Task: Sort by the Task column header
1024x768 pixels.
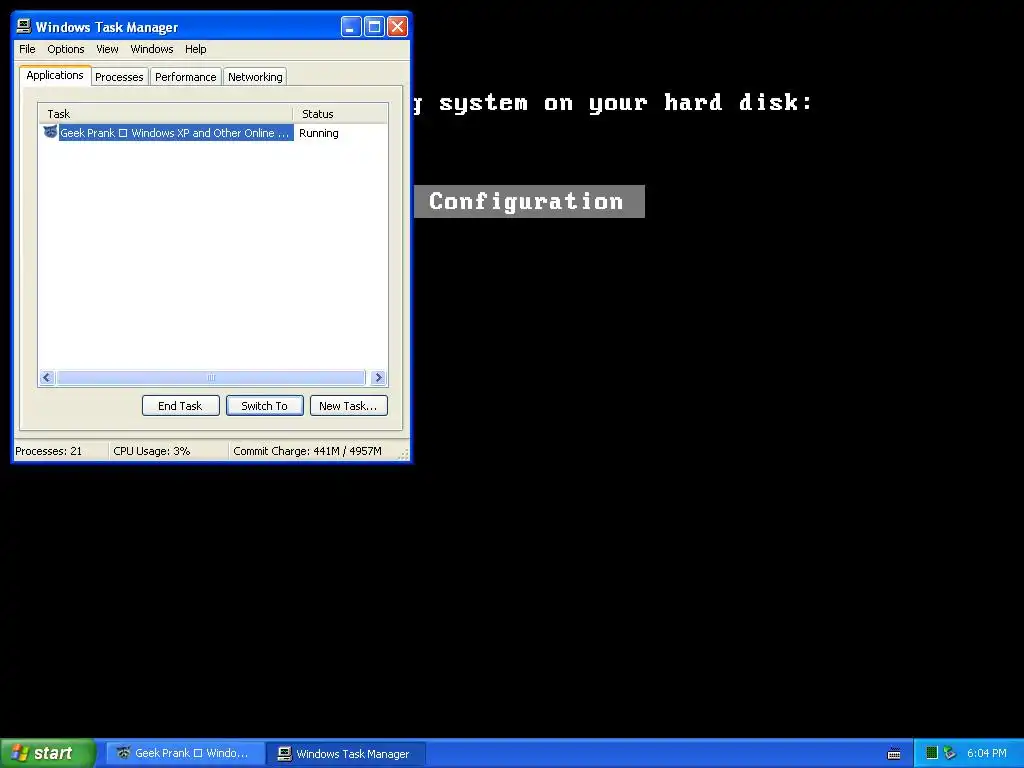Action: [166, 114]
